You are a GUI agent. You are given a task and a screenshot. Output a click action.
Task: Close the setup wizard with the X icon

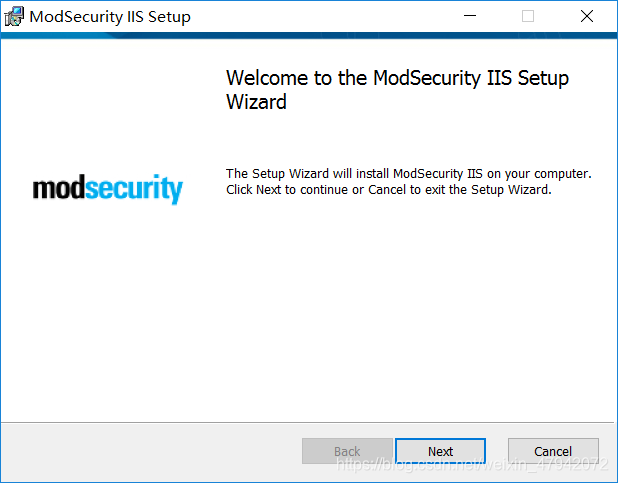[587, 16]
